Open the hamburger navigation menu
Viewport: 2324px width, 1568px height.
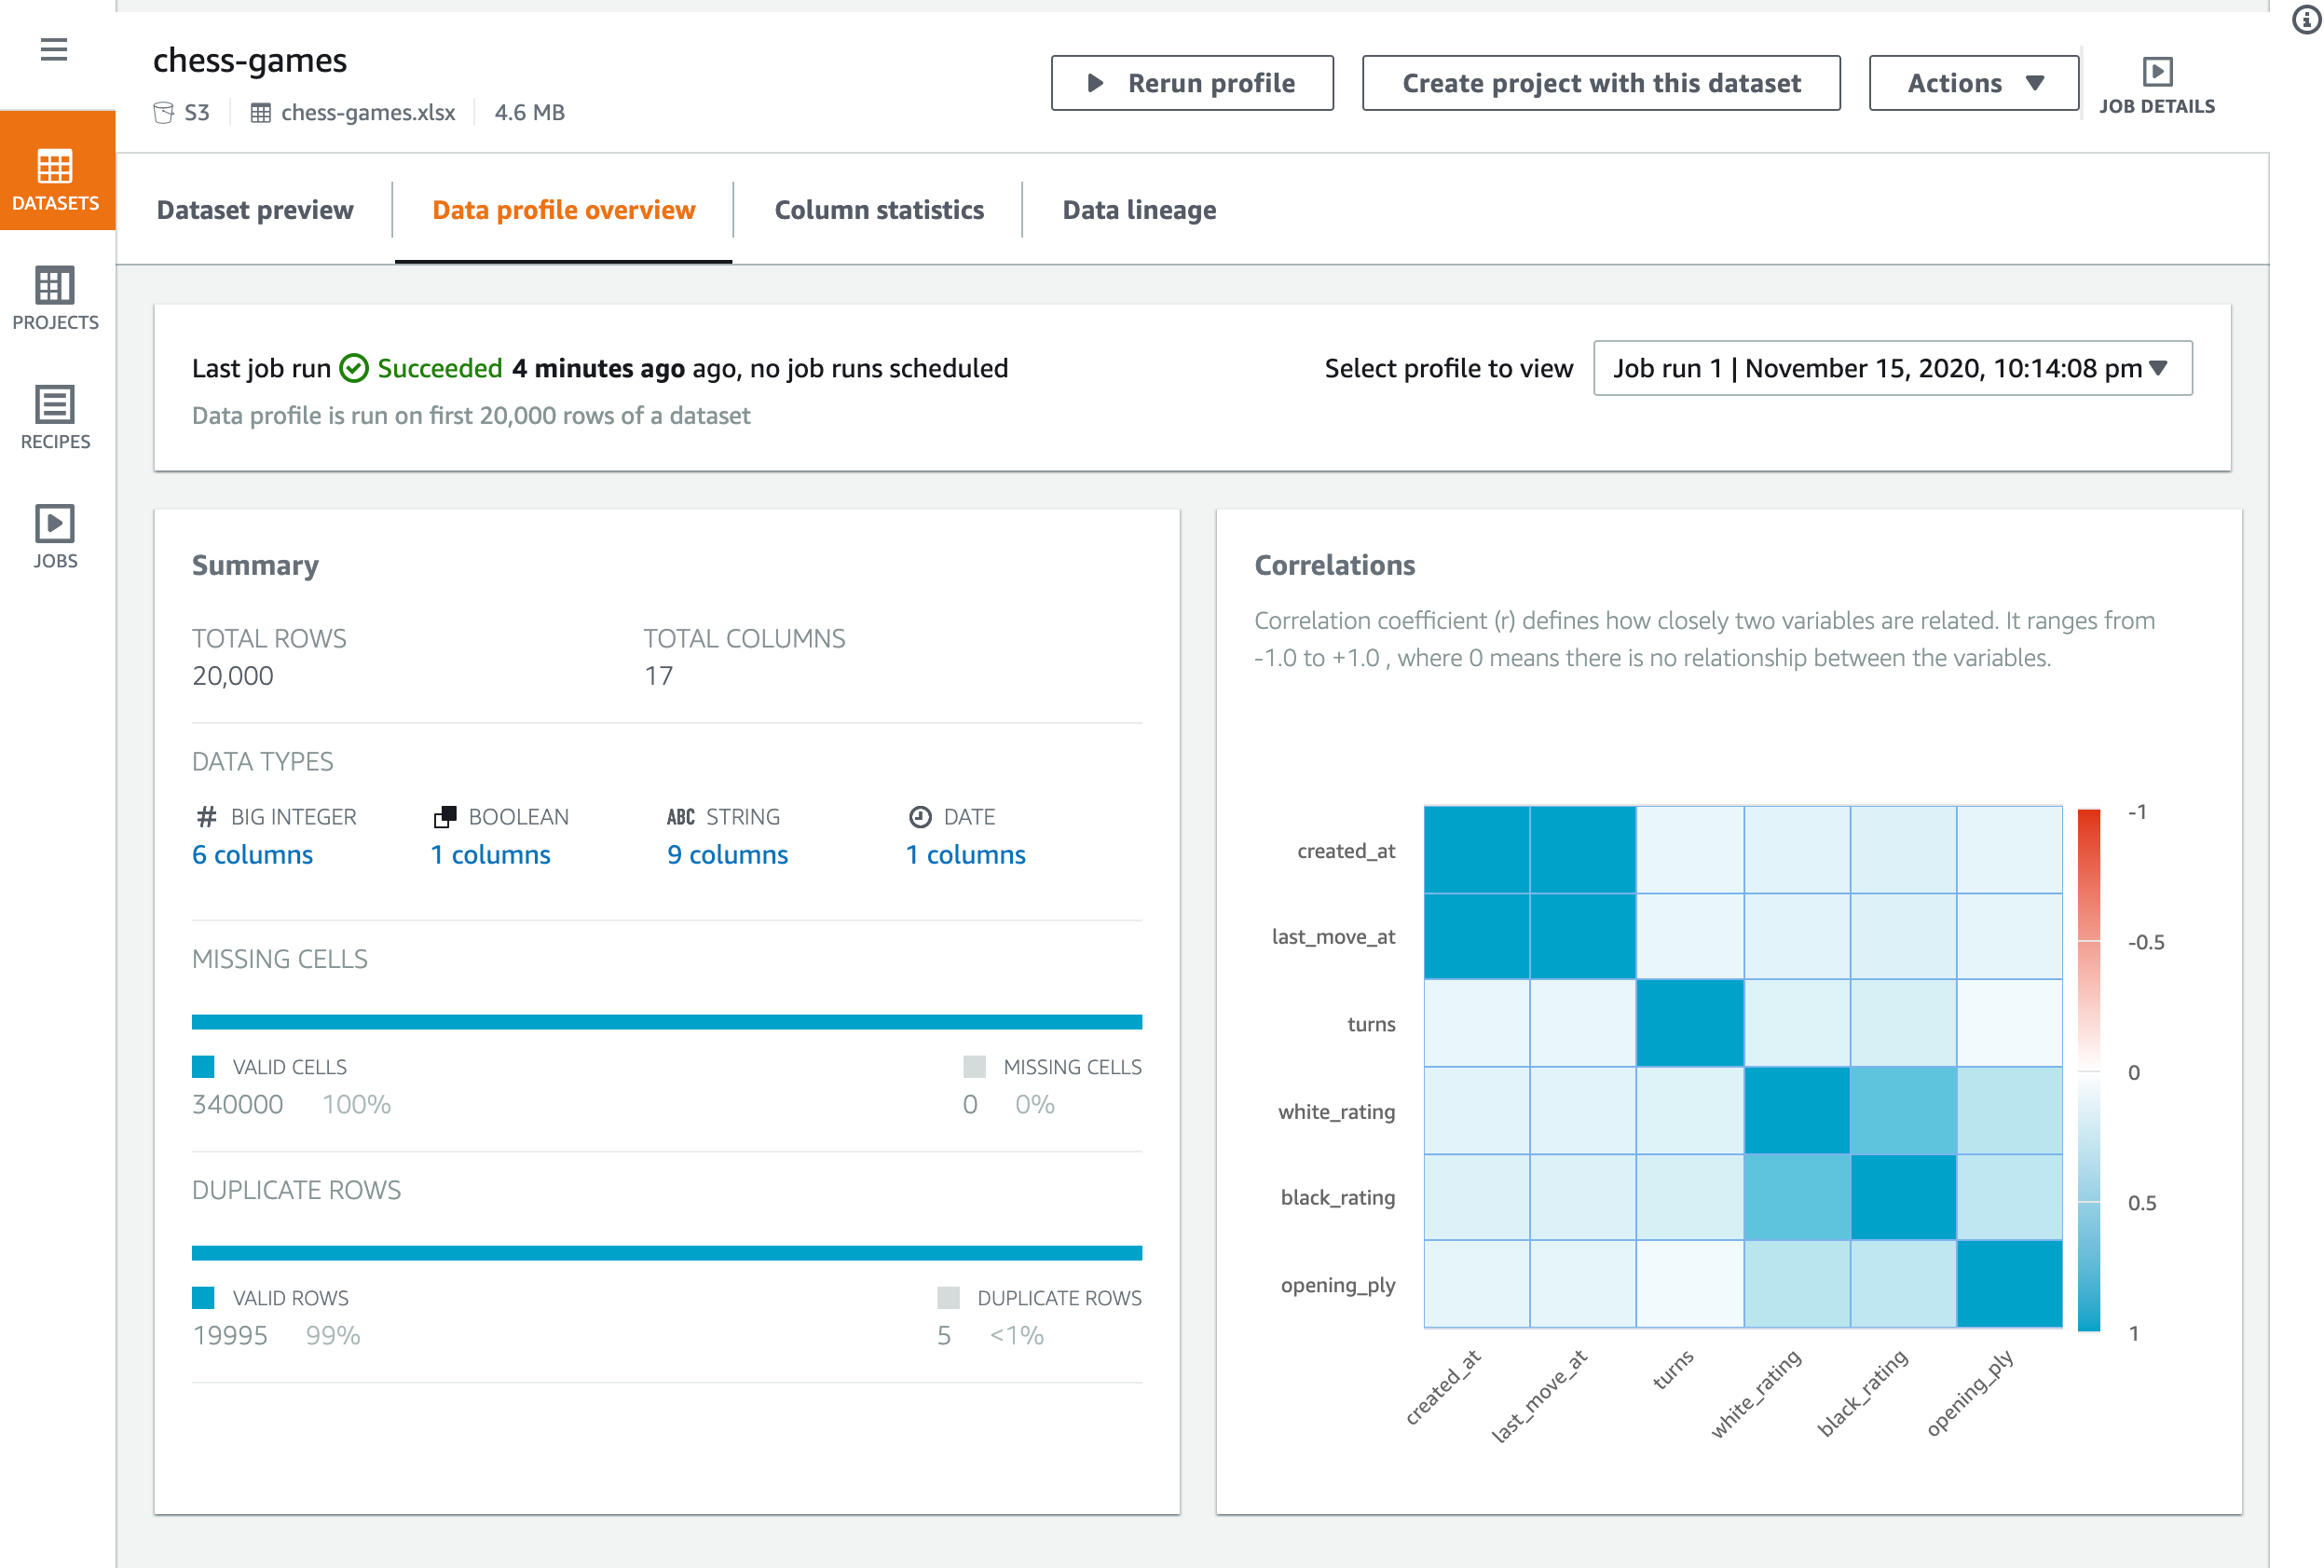pyautogui.click(x=54, y=49)
